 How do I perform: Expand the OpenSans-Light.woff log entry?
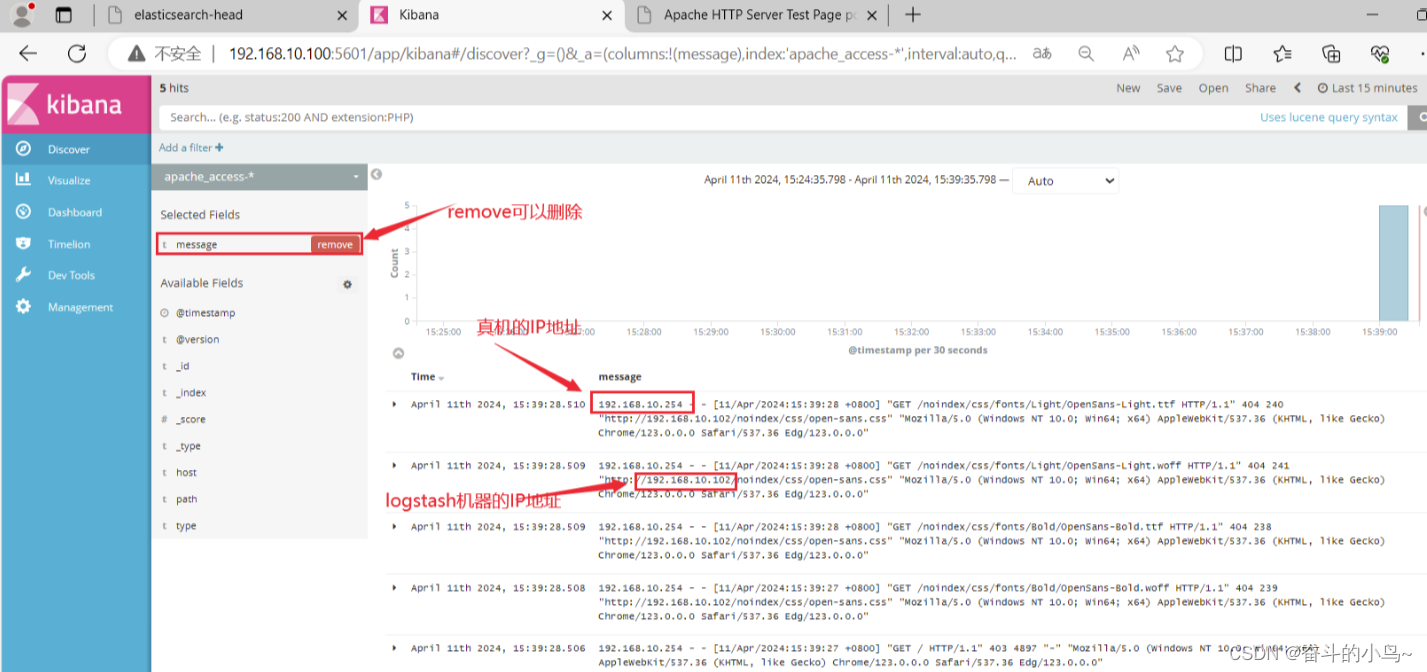click(394, 465)
